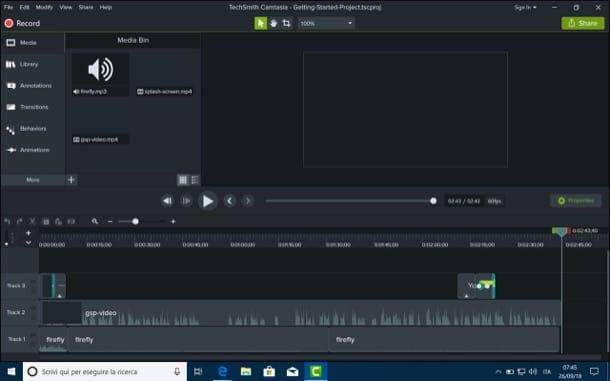Launch Microsoft Edge from taskbar

[x=222, y=372]
